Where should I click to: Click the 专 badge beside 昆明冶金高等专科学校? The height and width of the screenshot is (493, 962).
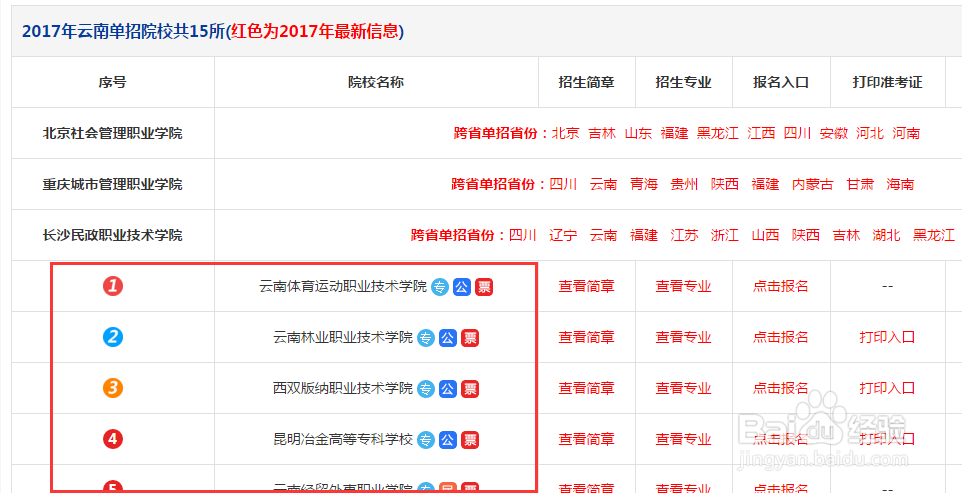coord(426,439)
